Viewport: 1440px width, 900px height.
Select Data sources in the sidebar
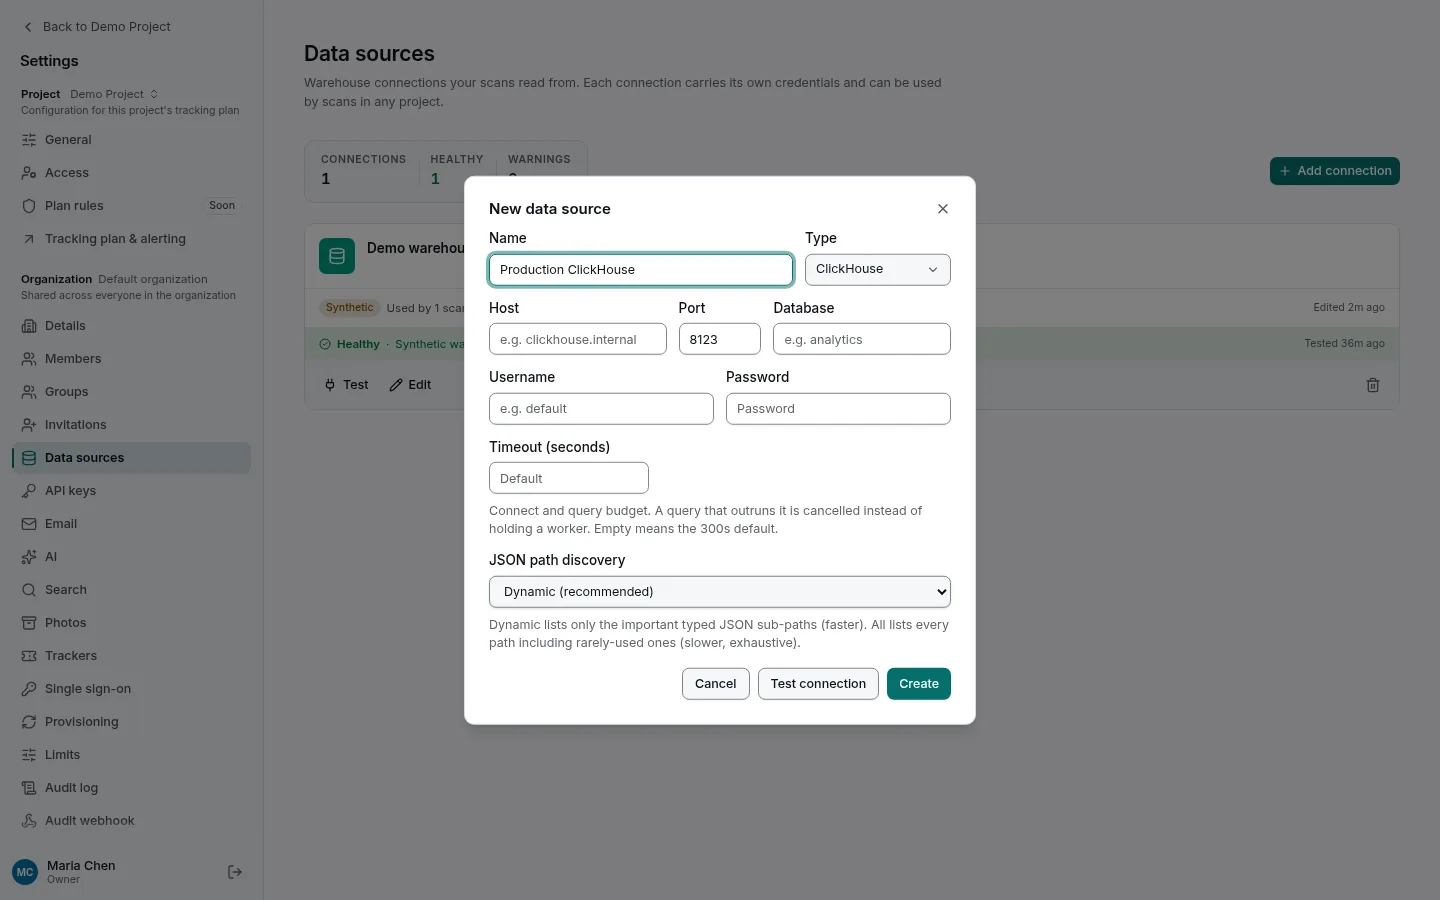pyautogui.click(x=131, y=458)
